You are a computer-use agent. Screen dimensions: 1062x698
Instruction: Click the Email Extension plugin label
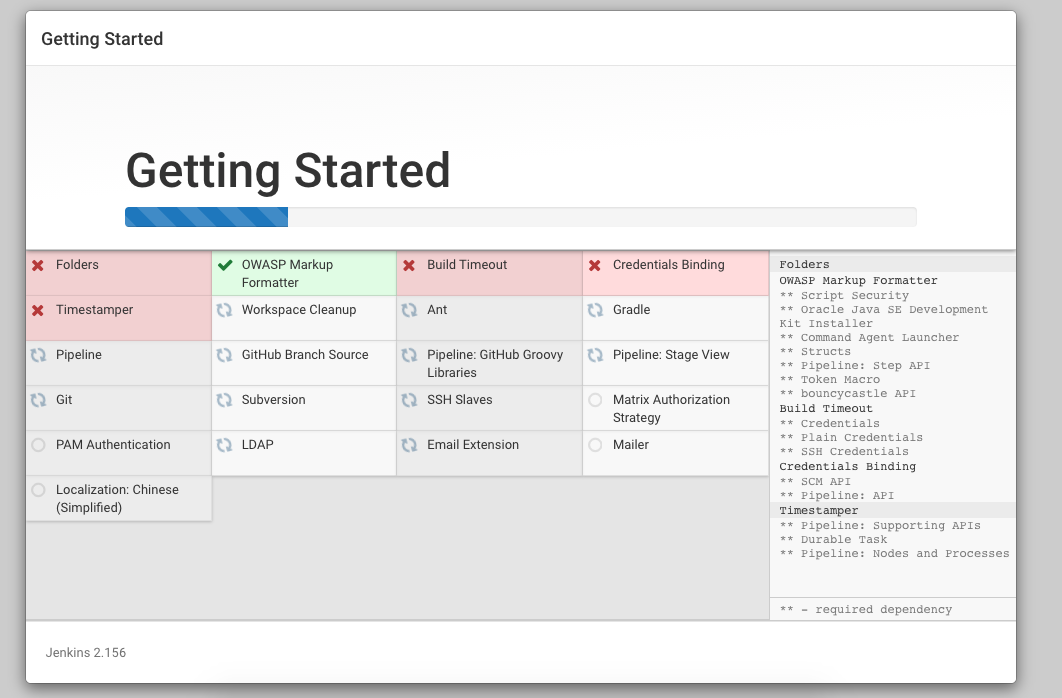(473, 445)
